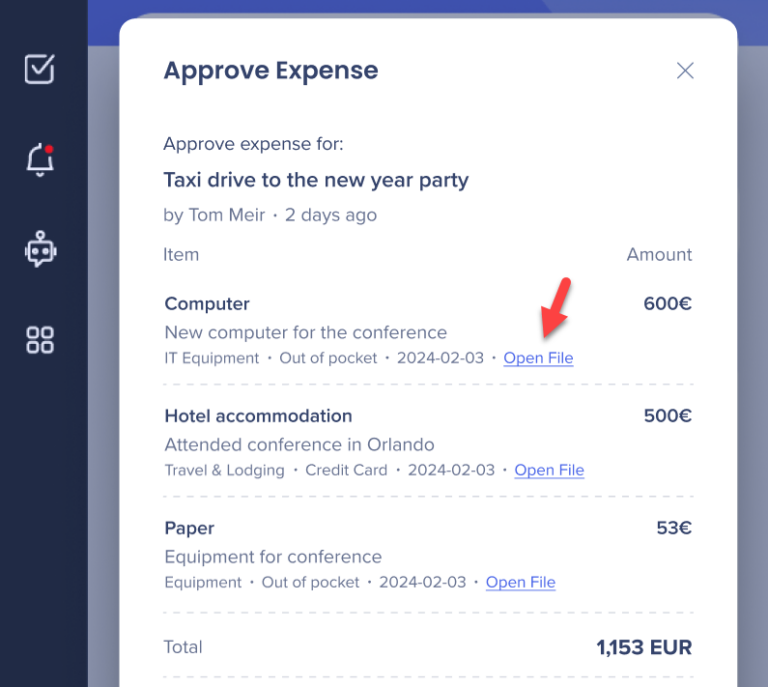The width and height of the screenshot is (768, 687).
Task: Open File for Hotel accommodation expense
Action: 549,470
